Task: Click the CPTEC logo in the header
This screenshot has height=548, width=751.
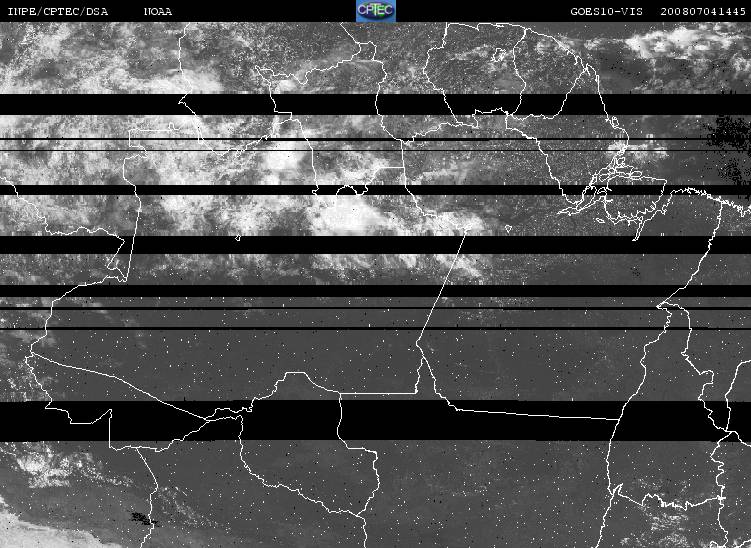Action: click(x=376, y=11)
